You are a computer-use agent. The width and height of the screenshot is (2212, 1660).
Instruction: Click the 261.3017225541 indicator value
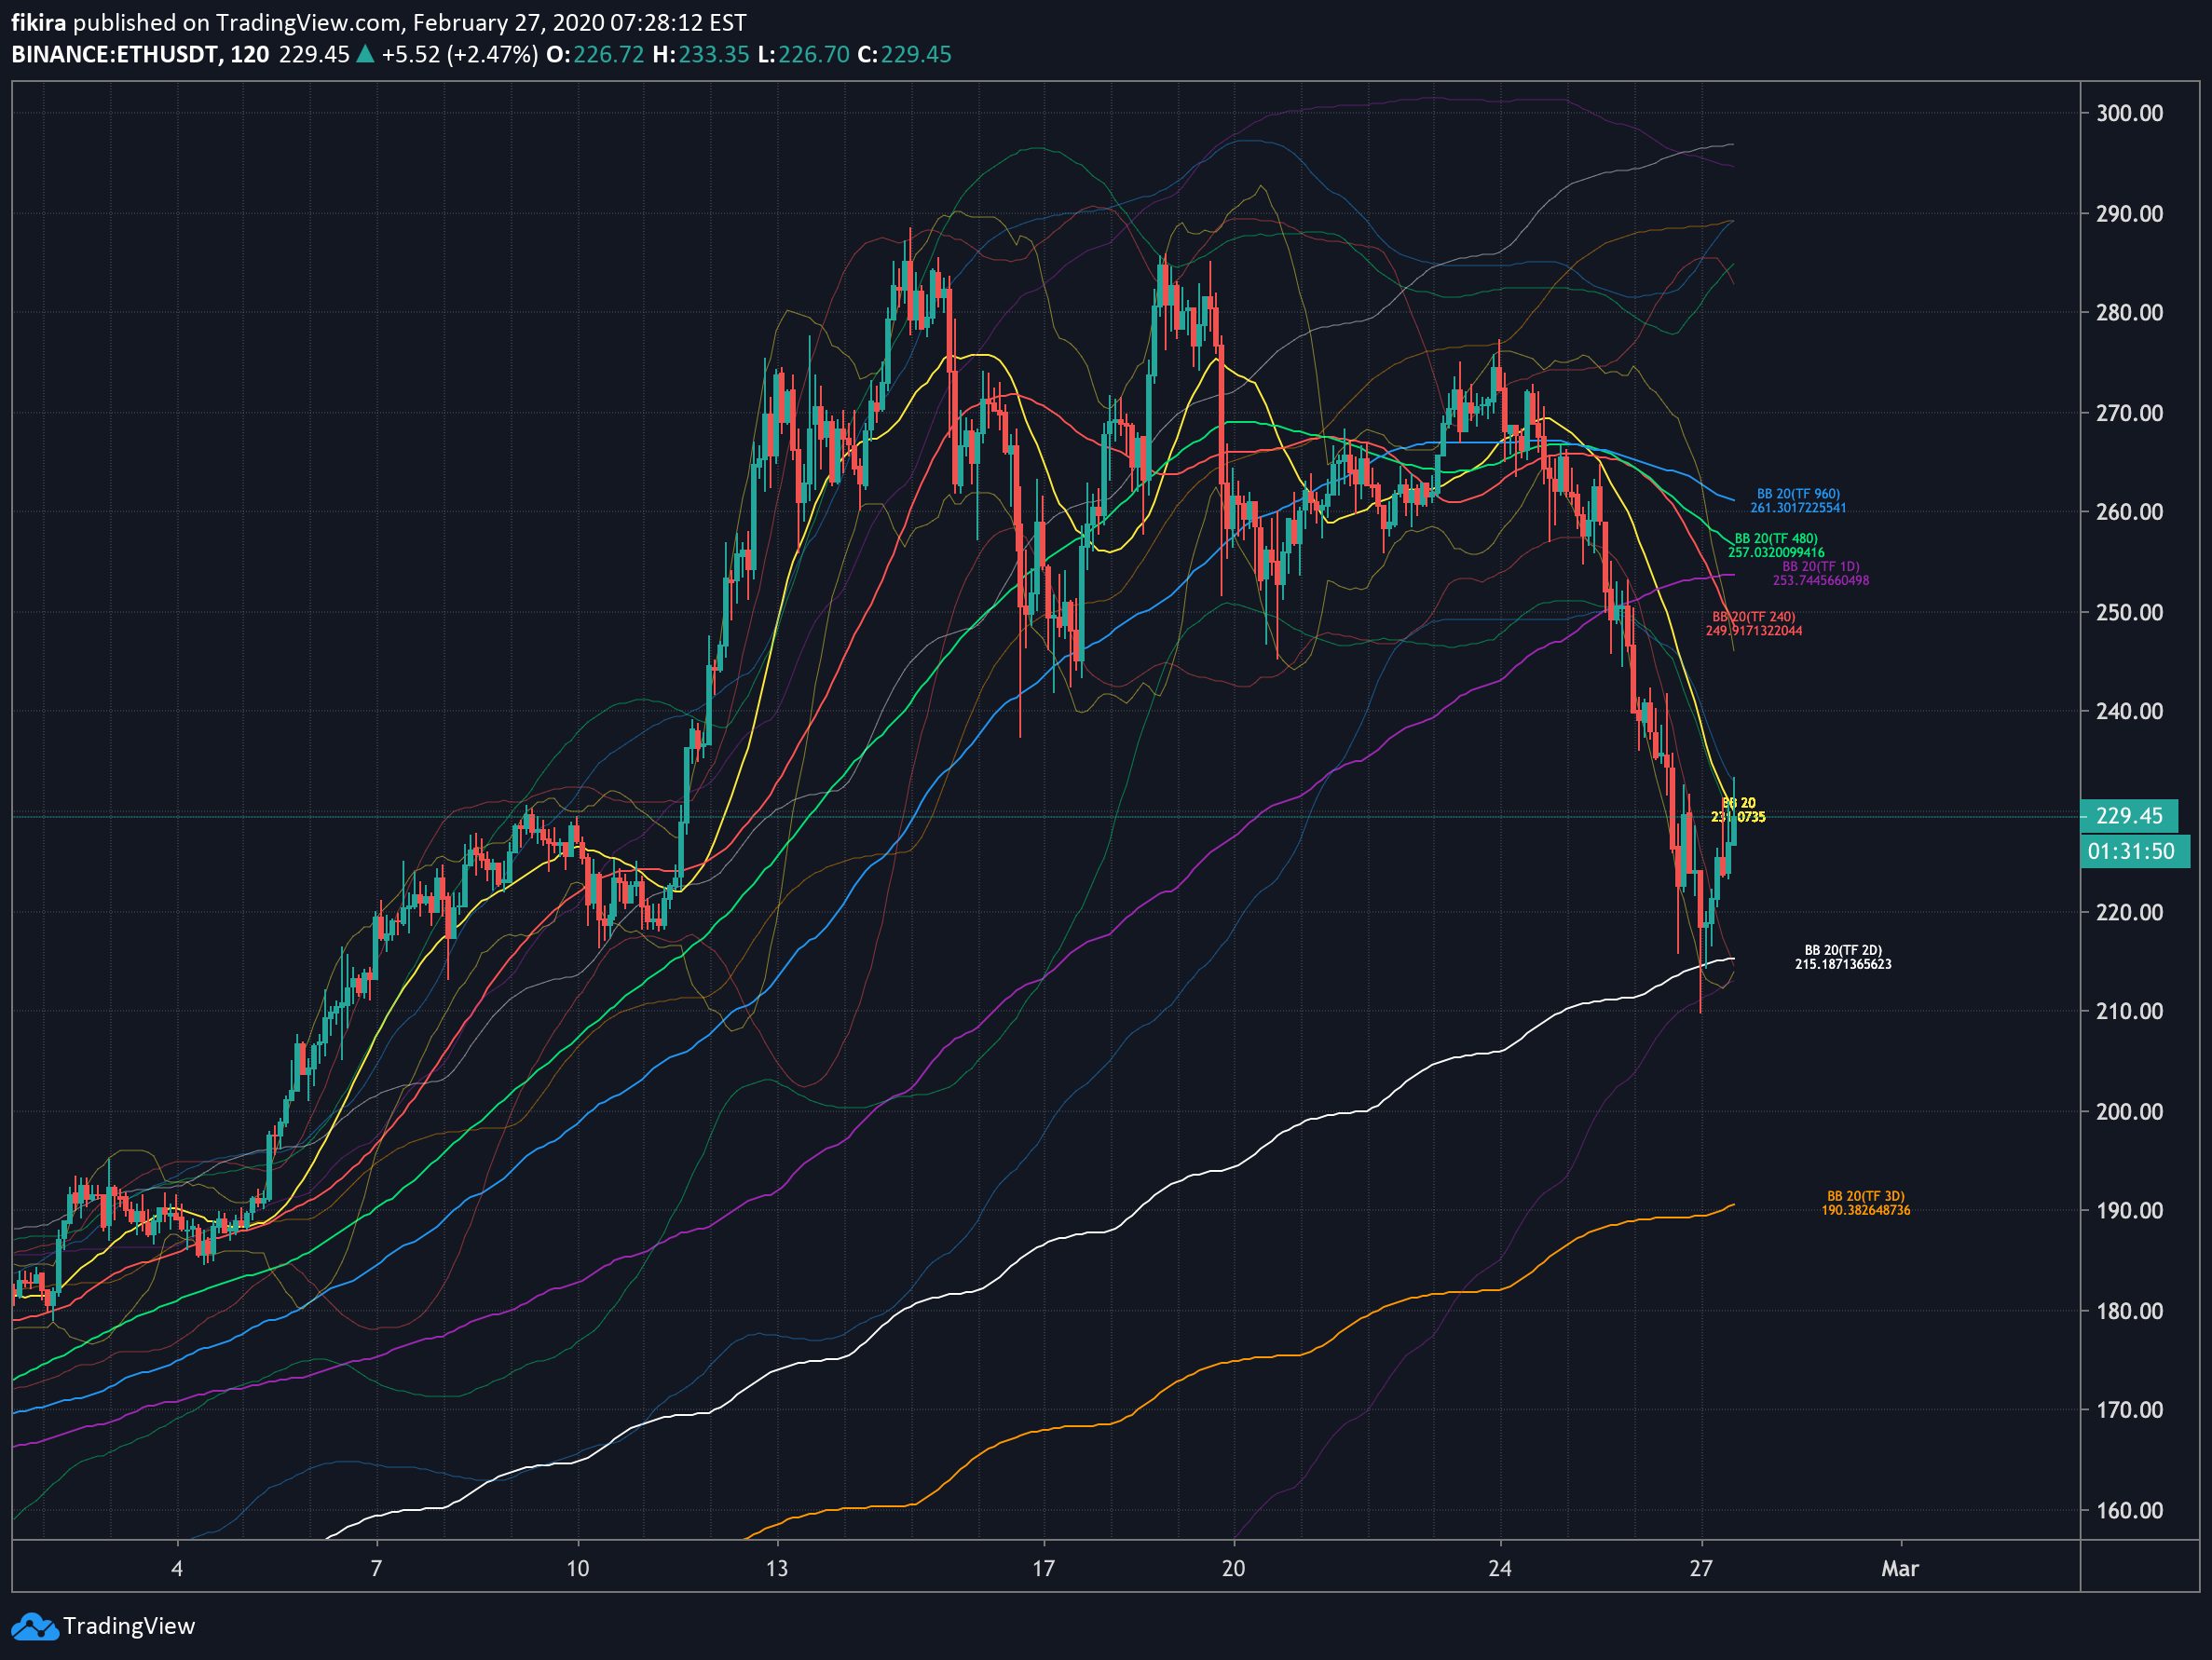[x=1798, y=508]
